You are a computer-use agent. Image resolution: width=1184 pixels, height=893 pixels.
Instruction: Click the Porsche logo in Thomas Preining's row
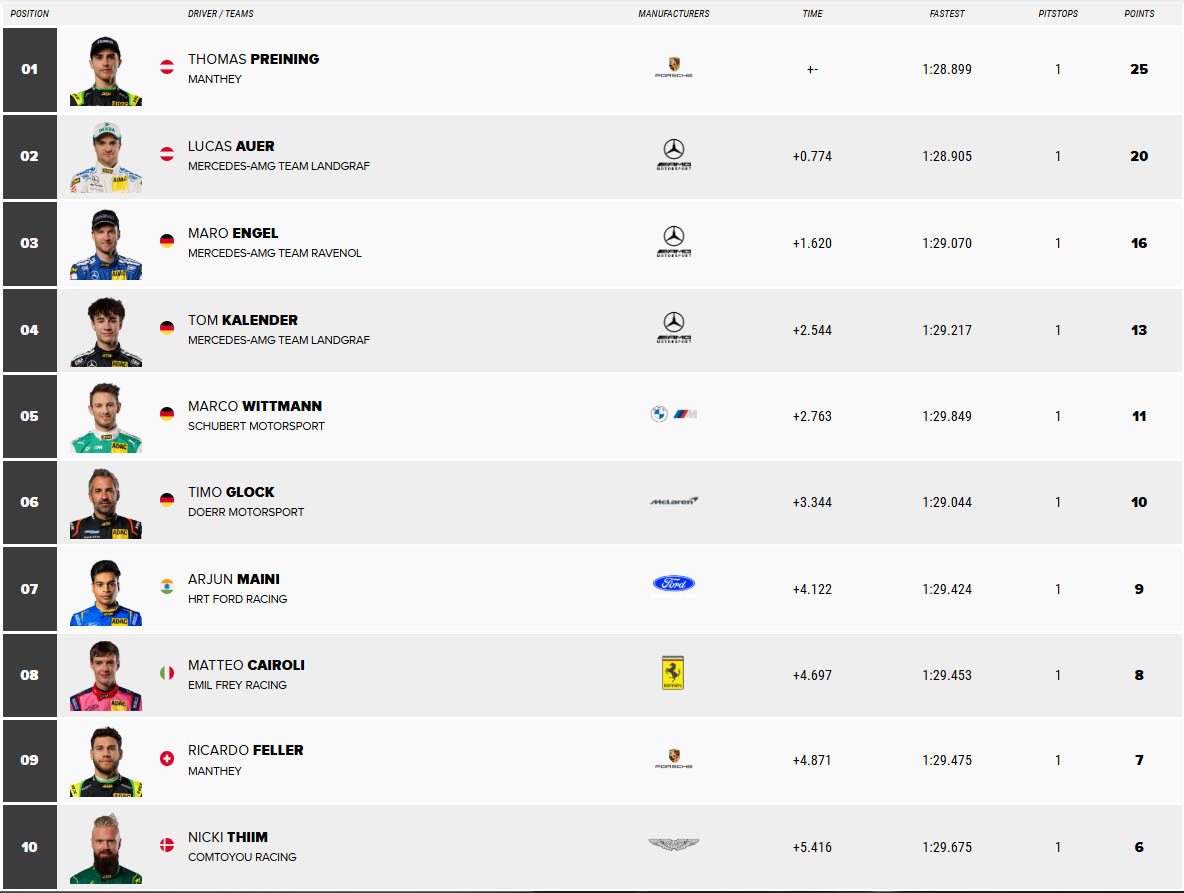673,68
